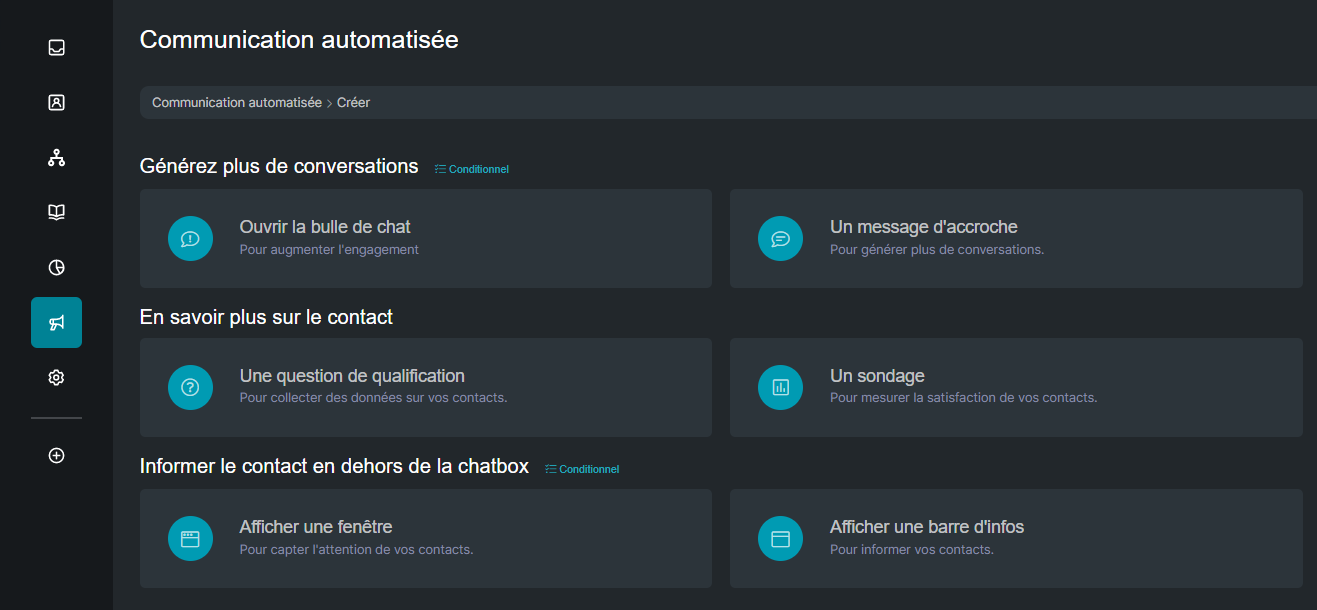
Task: Select the highlighted megaphone campaigns icon
Action: (56, 322)
